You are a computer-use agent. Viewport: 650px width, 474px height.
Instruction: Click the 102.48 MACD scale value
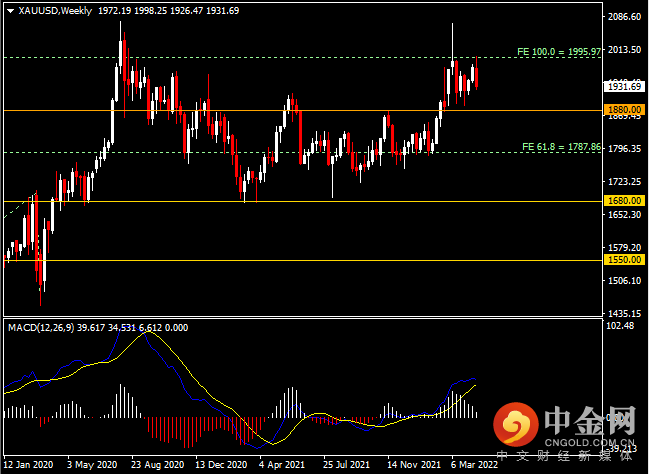620,326
